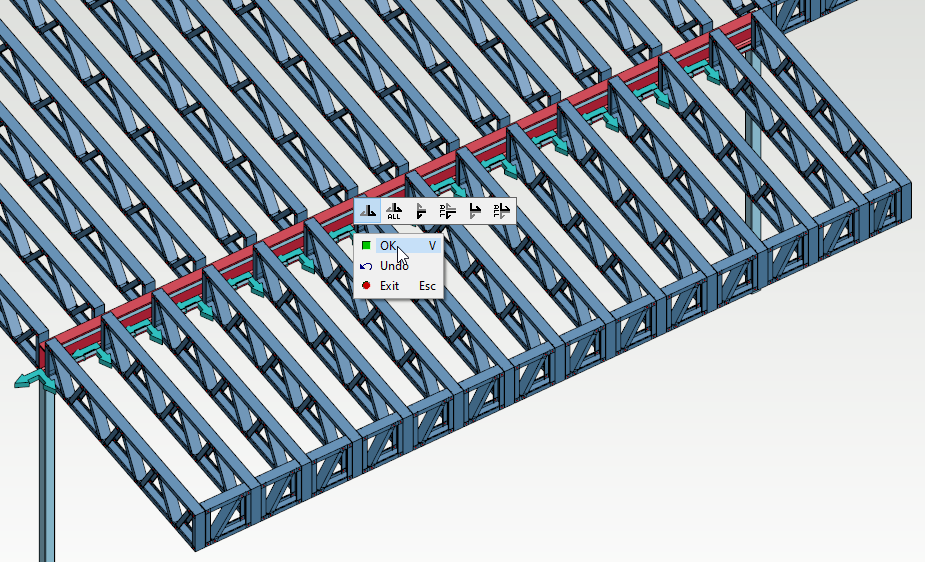Click the fourth toolbar icon with sideways ALL text
Screen dimensions: 925x562
[x=448, y=211]
